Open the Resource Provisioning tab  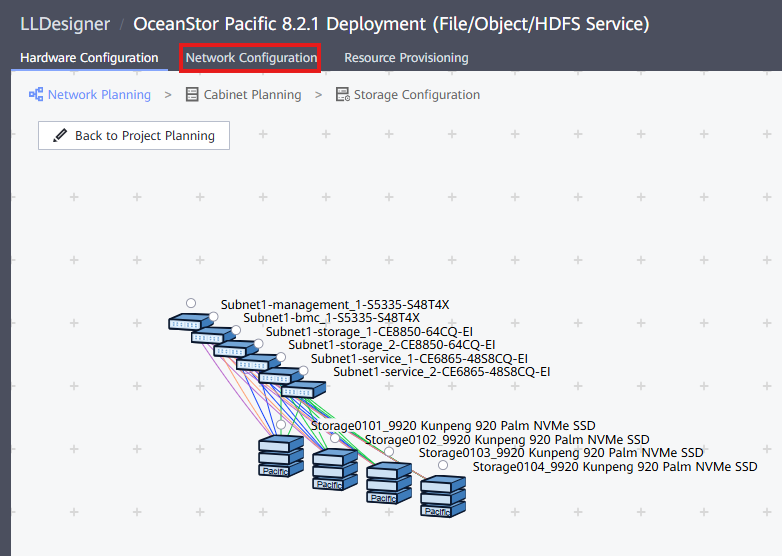tap(406, 58)
